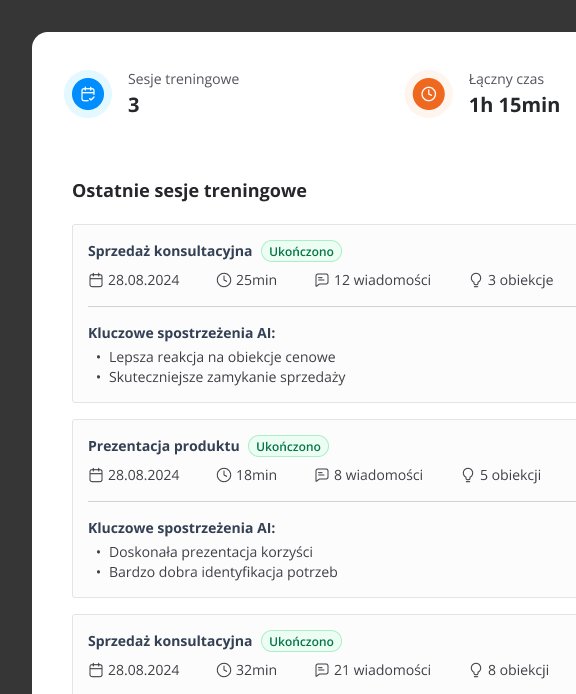This screenshot has width=576, height=694.
Task: Select the Sesje treningowe count 3
Action: (134, 105)
